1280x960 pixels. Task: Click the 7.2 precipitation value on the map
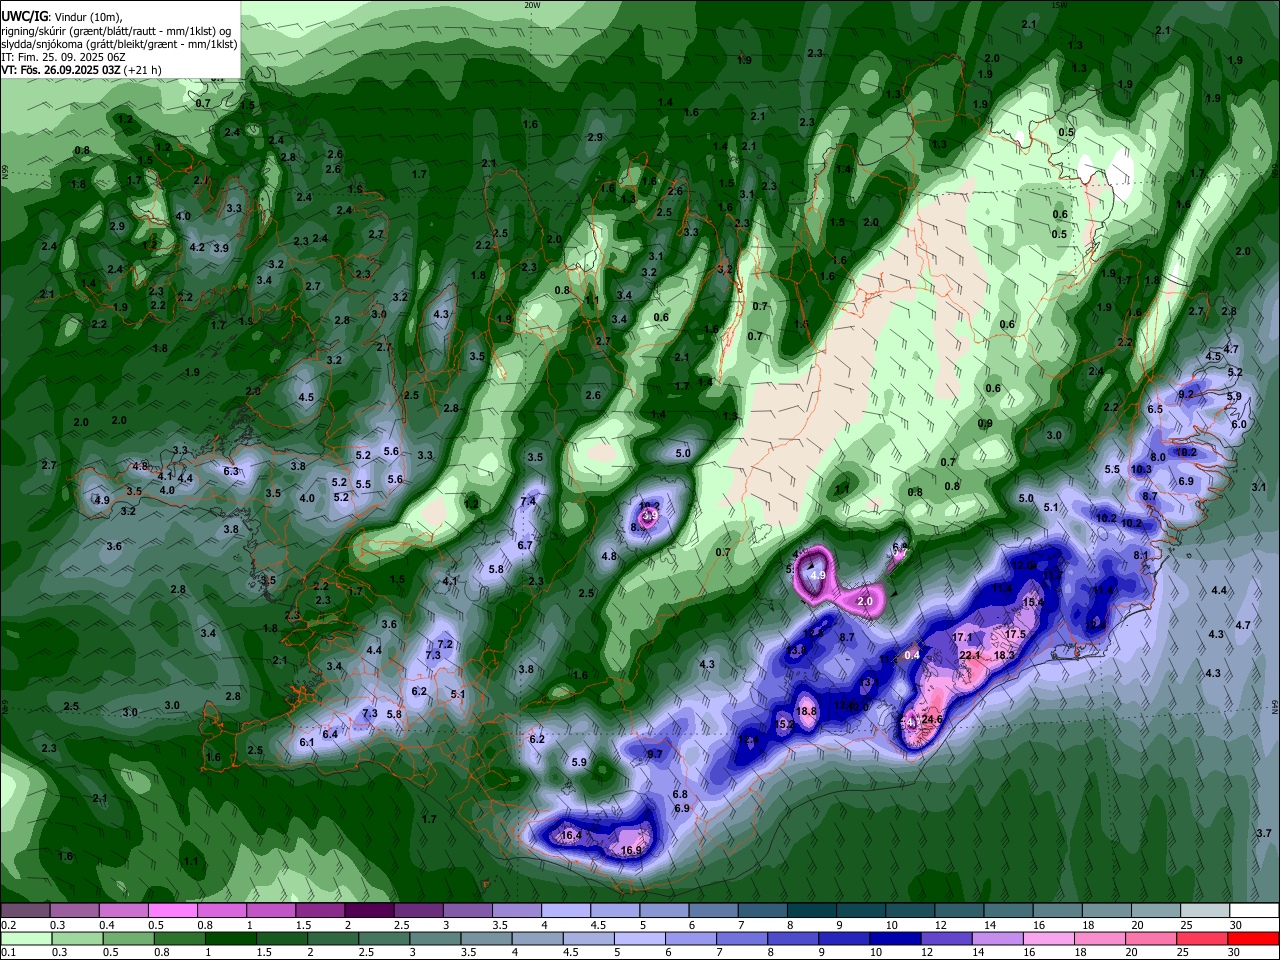click(446, 644)
